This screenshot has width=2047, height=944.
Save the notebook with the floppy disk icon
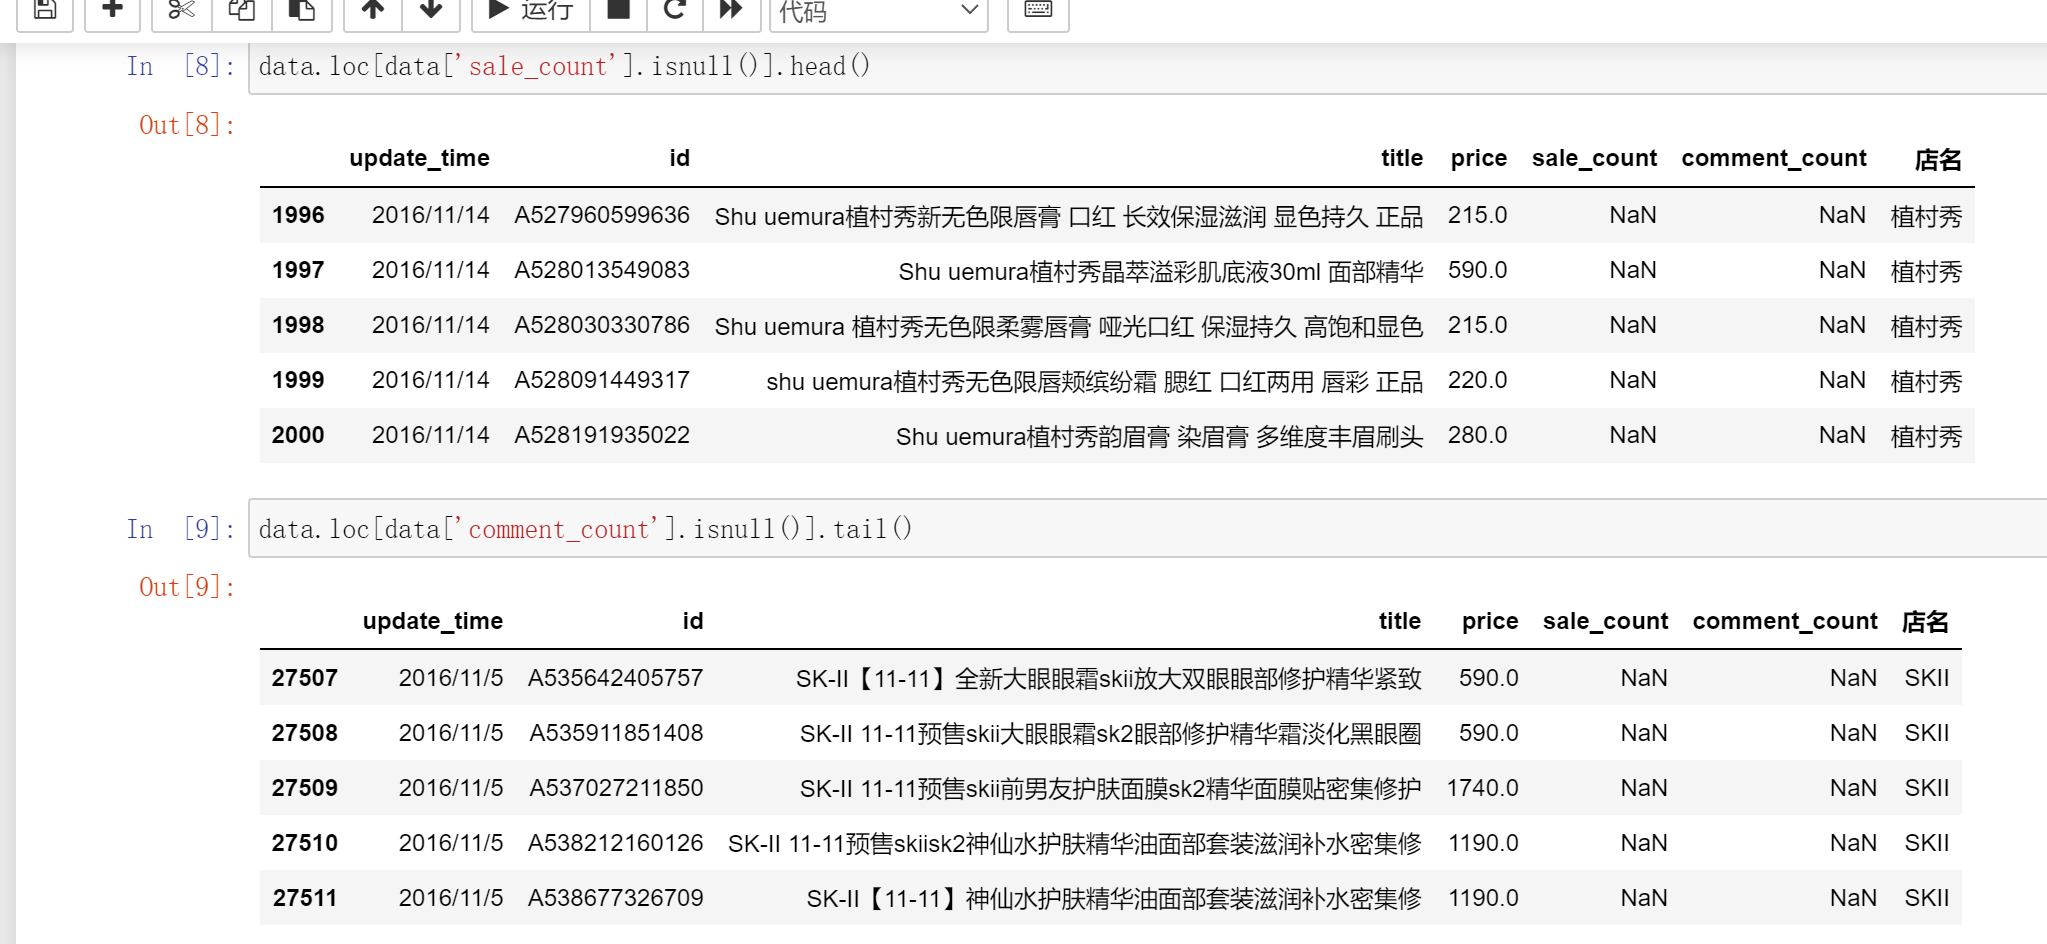coord(45,12)
